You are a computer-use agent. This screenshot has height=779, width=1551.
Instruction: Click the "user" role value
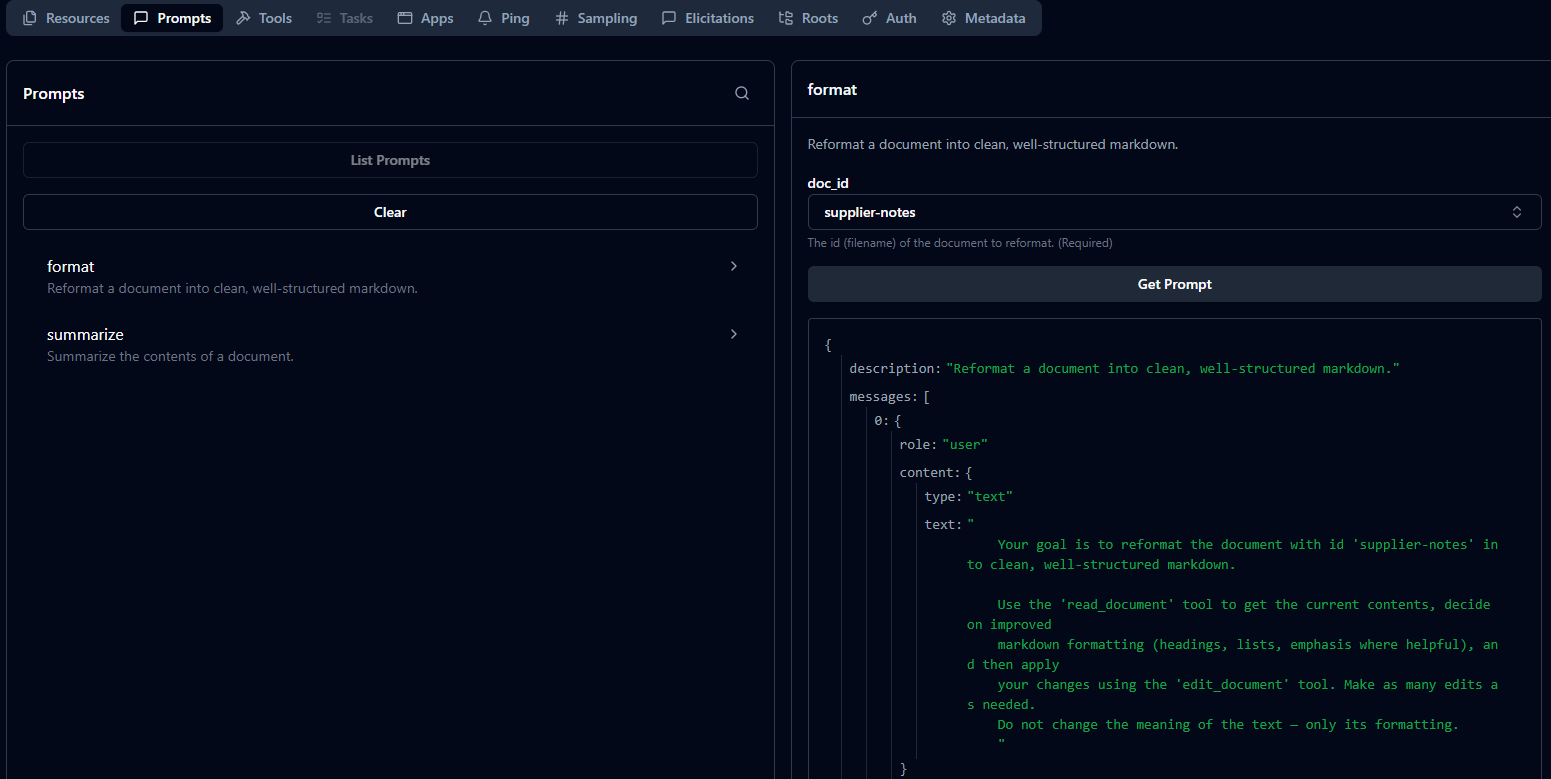click(x=965, y=445)
